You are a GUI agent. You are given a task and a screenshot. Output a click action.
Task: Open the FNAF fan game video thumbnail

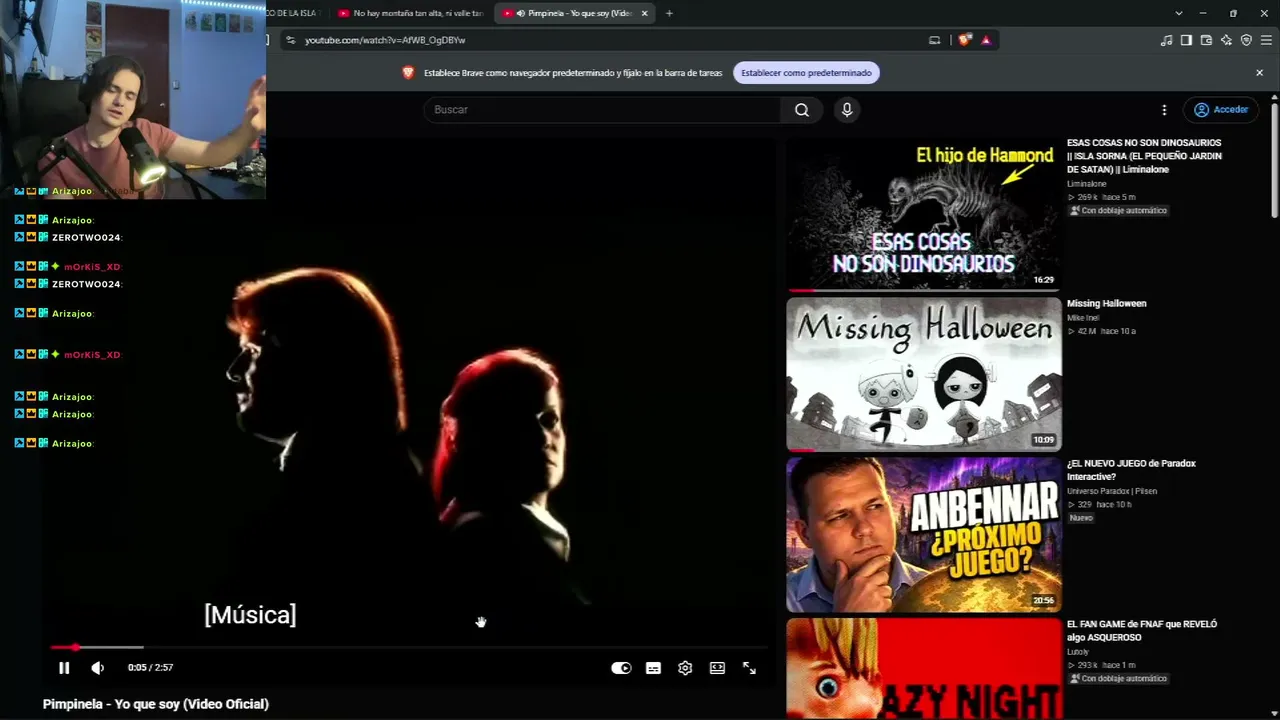(x=923, y=668)
